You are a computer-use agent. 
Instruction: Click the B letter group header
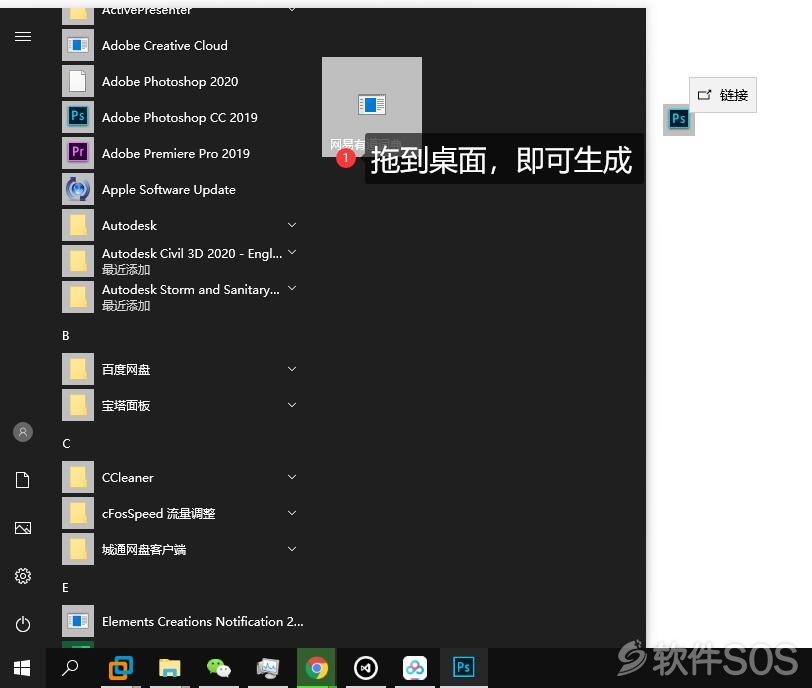pyautogui.click(x=66, y=335)
